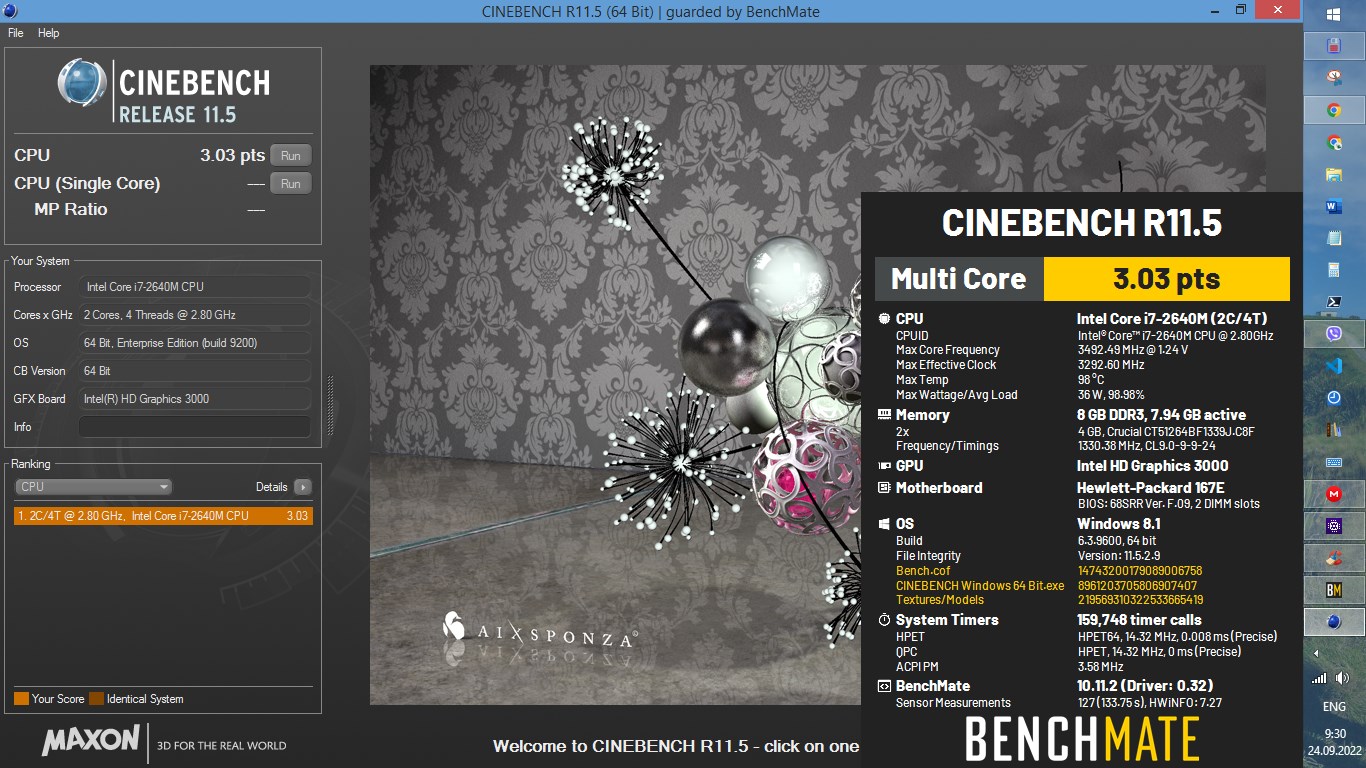Screen dimensions: 1366x768
Task: Open the on-screen keyboard taskbar icon
Action: (x=1333, y=462)
